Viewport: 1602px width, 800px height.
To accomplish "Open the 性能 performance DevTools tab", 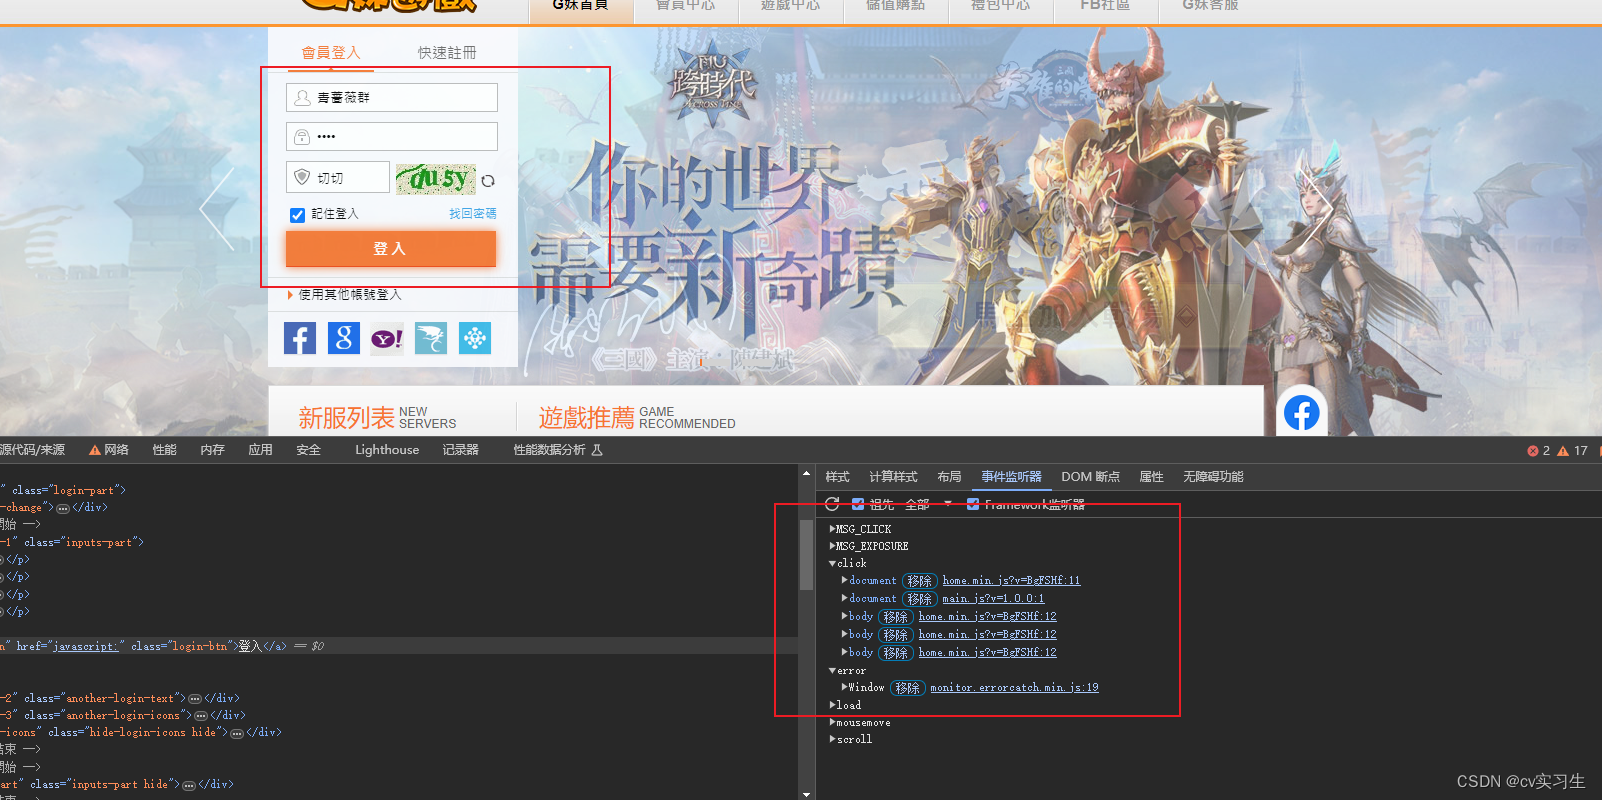I will [164, 450].
